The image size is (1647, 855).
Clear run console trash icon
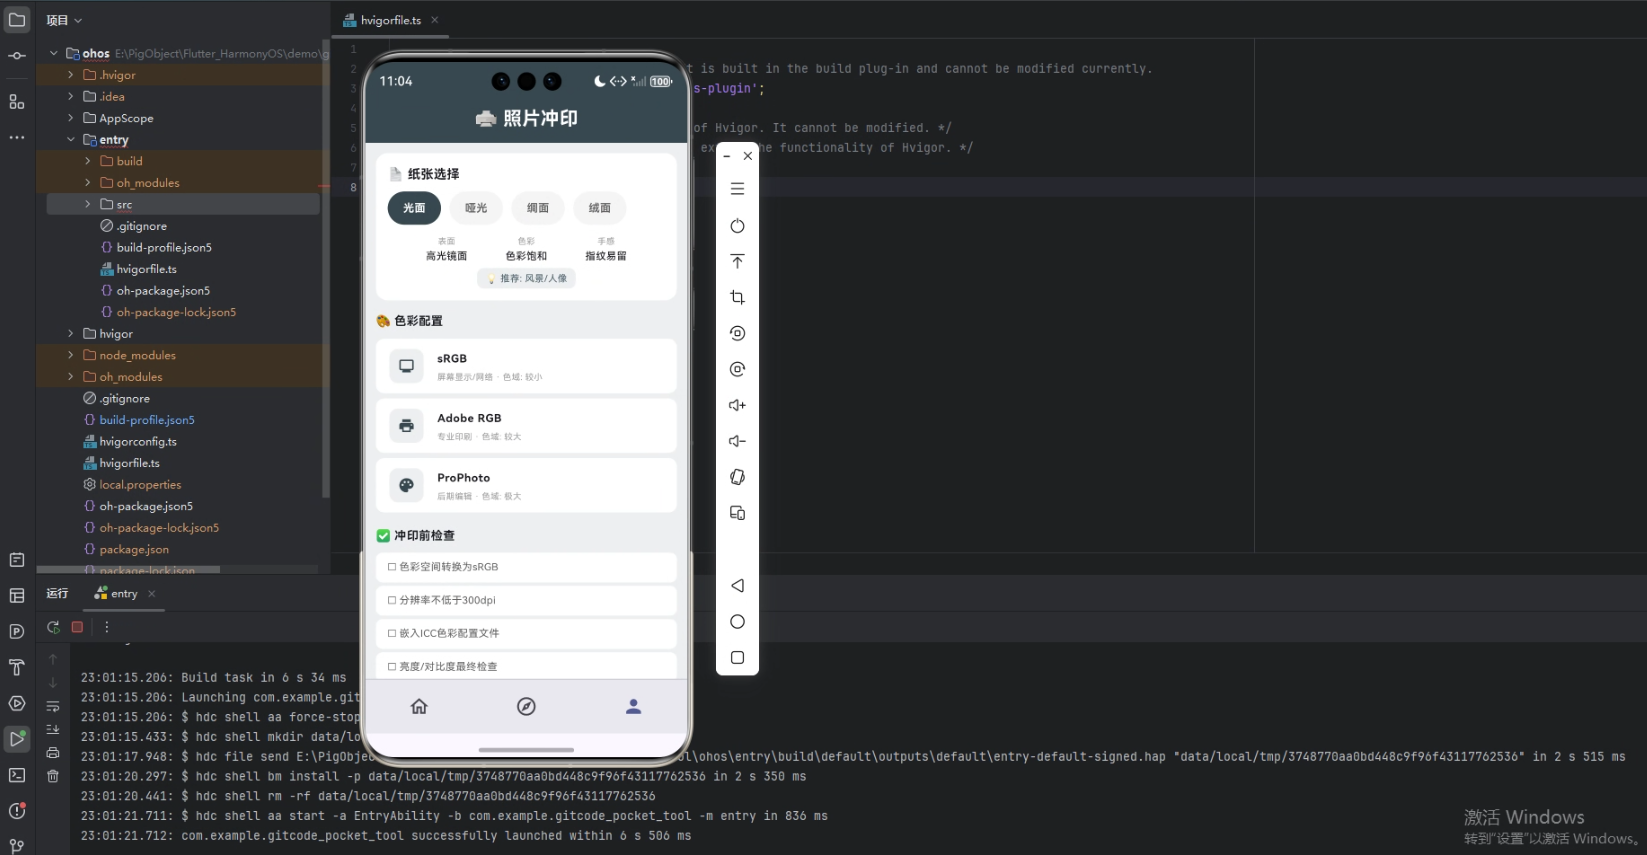(53, 776)
